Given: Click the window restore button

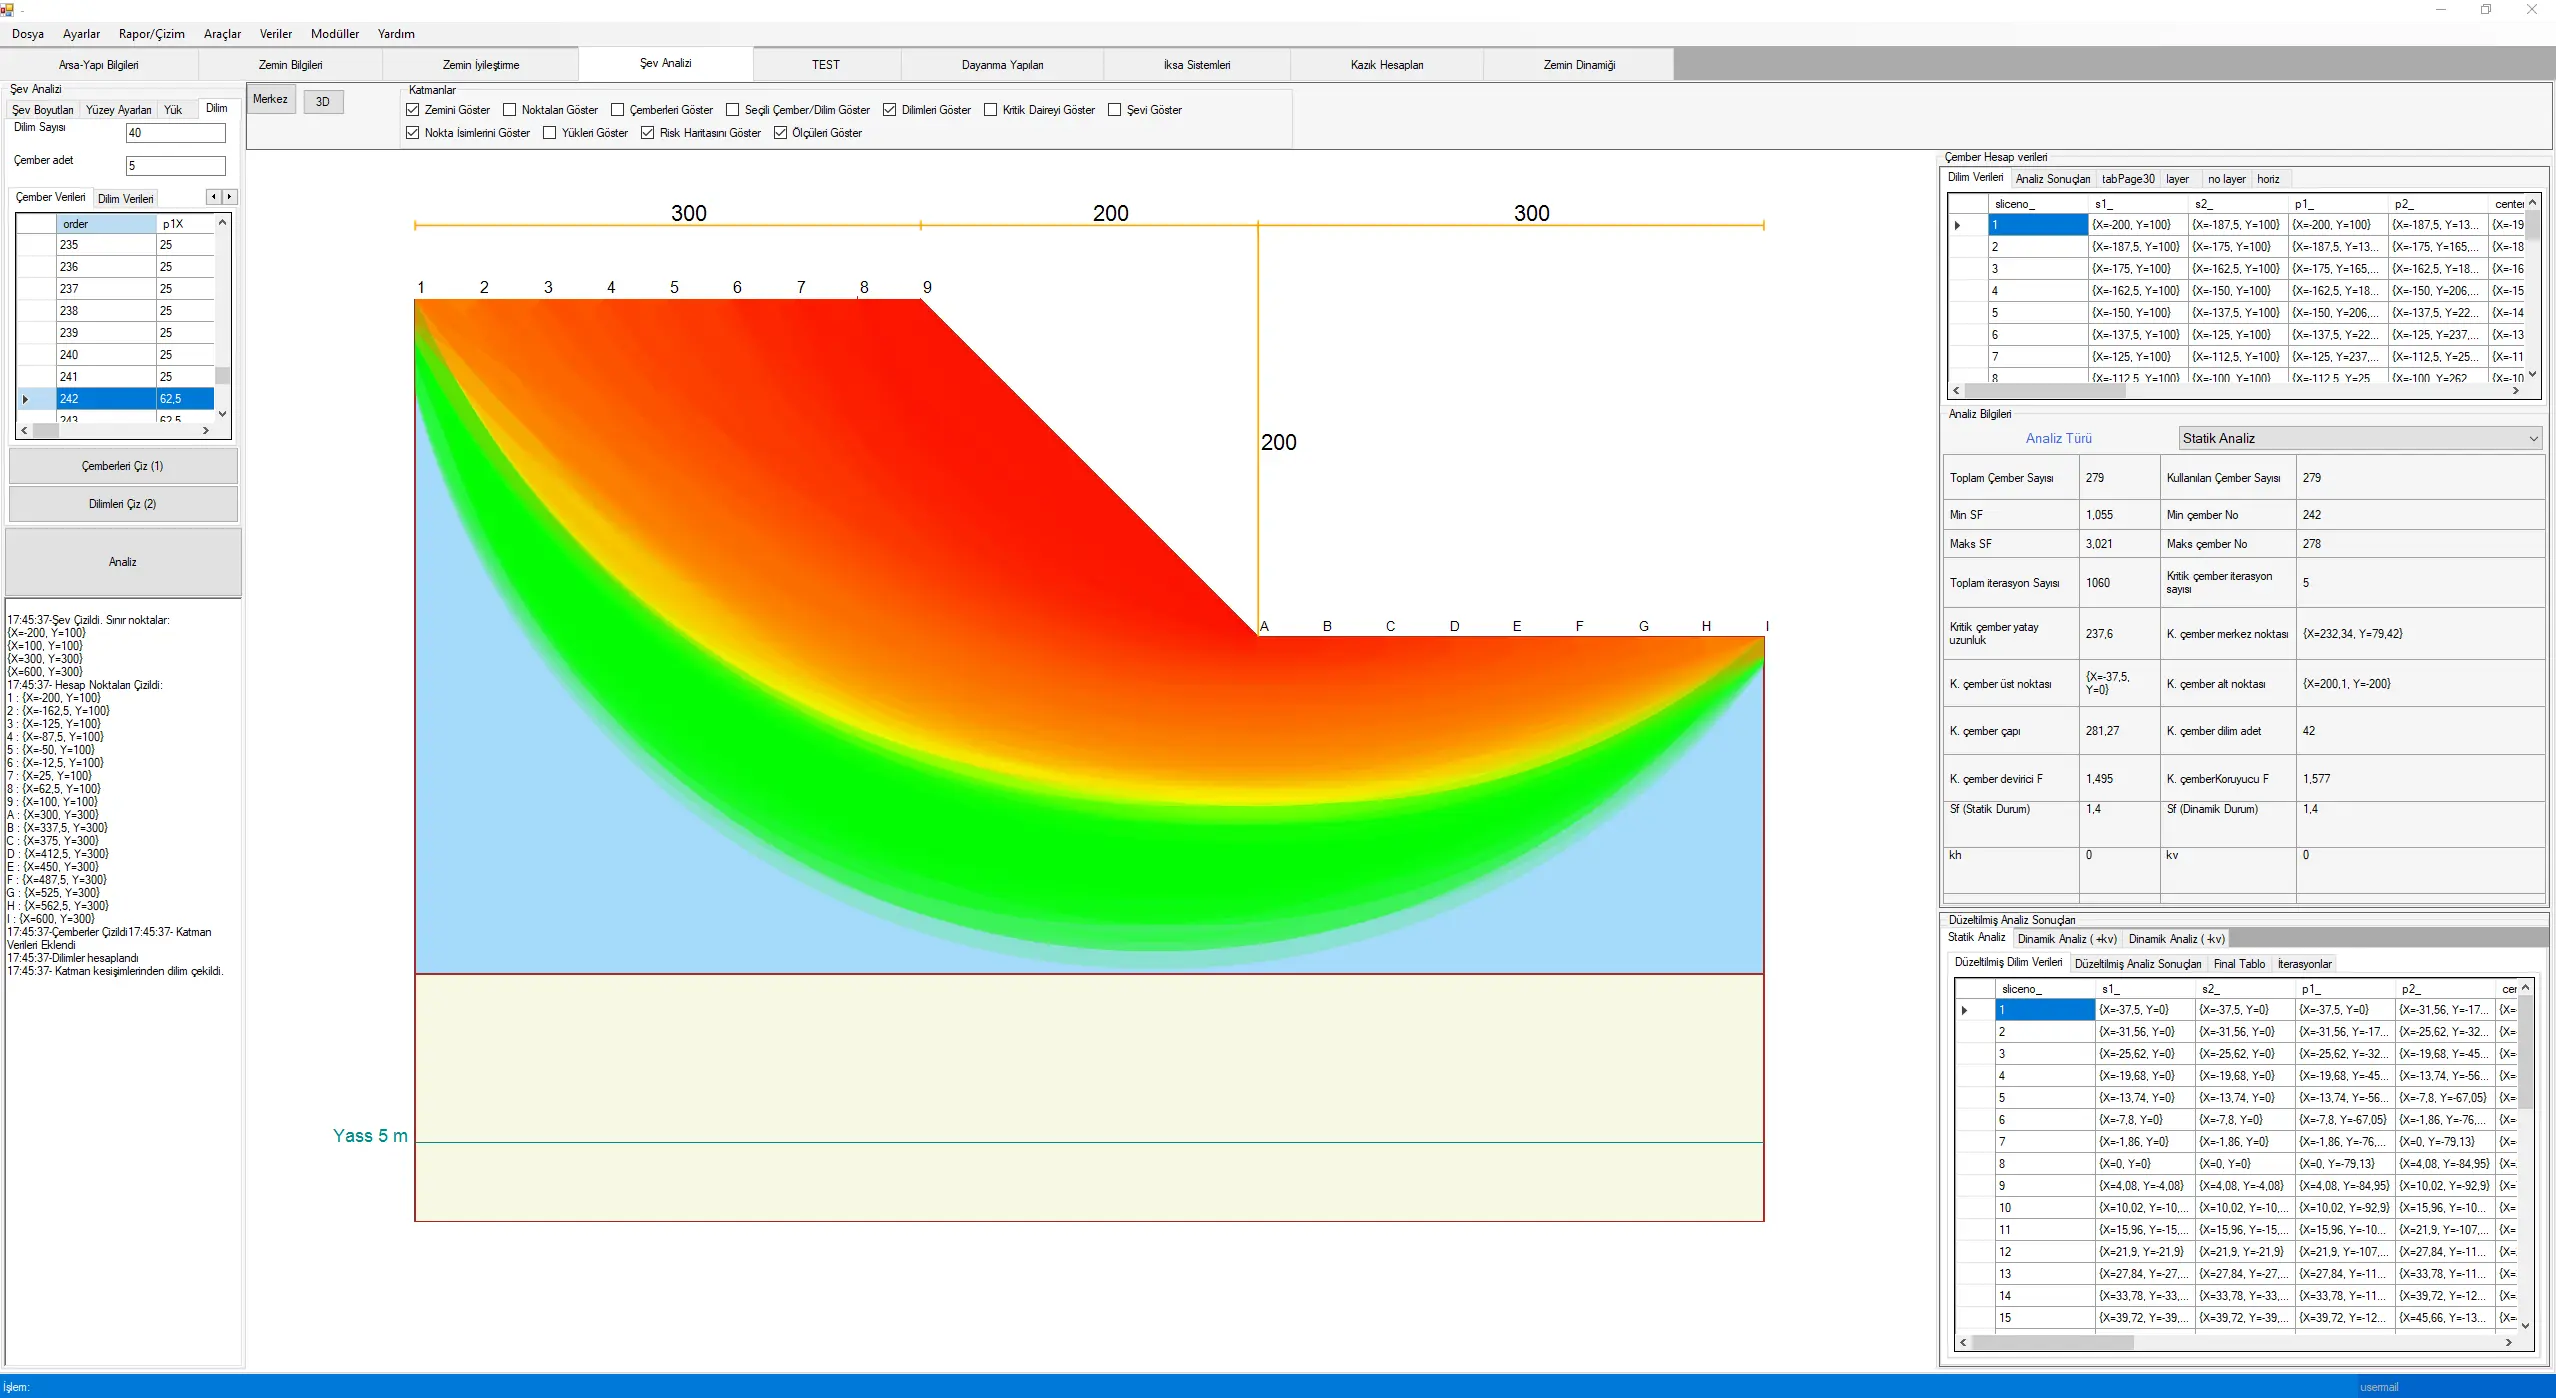Looking at the screenshot, I should [2485, 10].
